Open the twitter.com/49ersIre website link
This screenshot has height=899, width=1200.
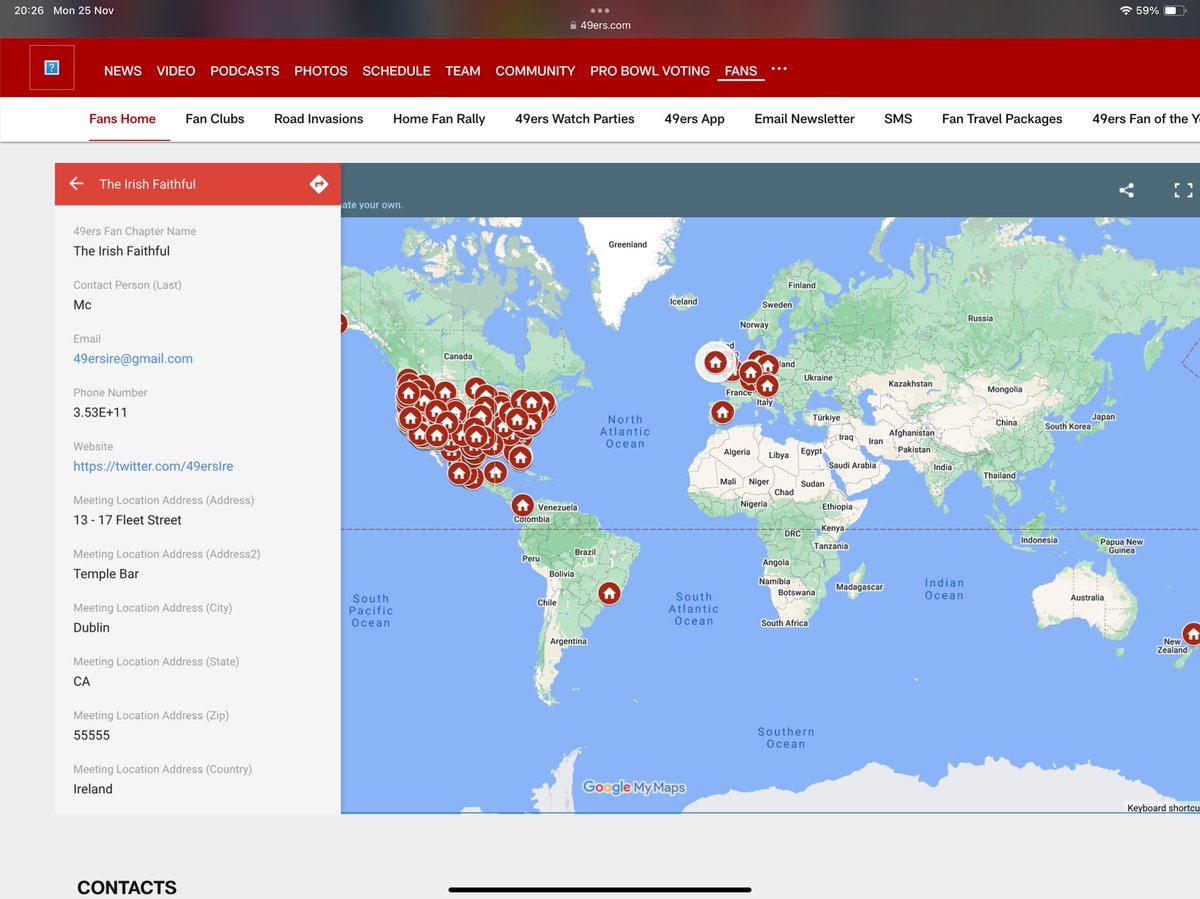click(153, 466)
